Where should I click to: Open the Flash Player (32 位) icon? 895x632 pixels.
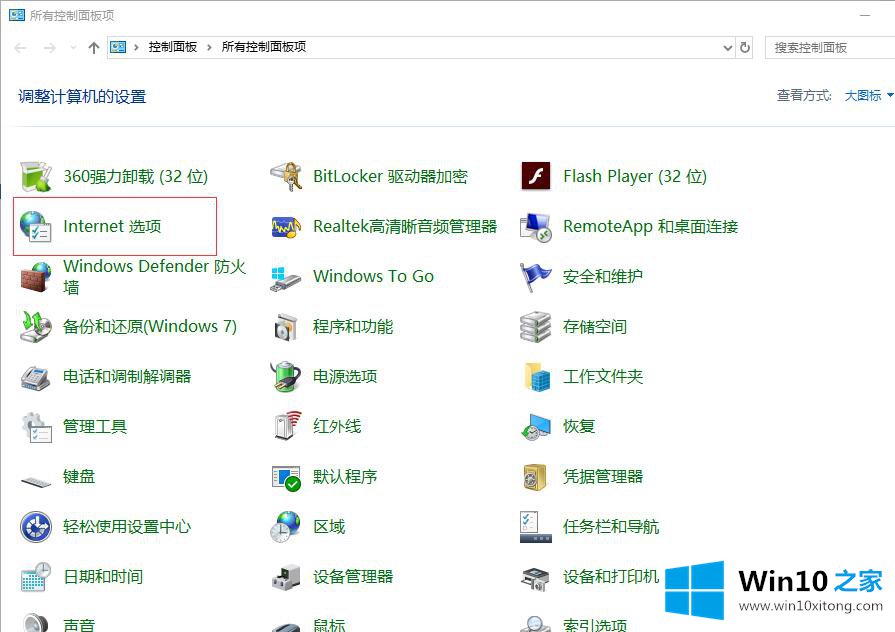tap(536, 176)
